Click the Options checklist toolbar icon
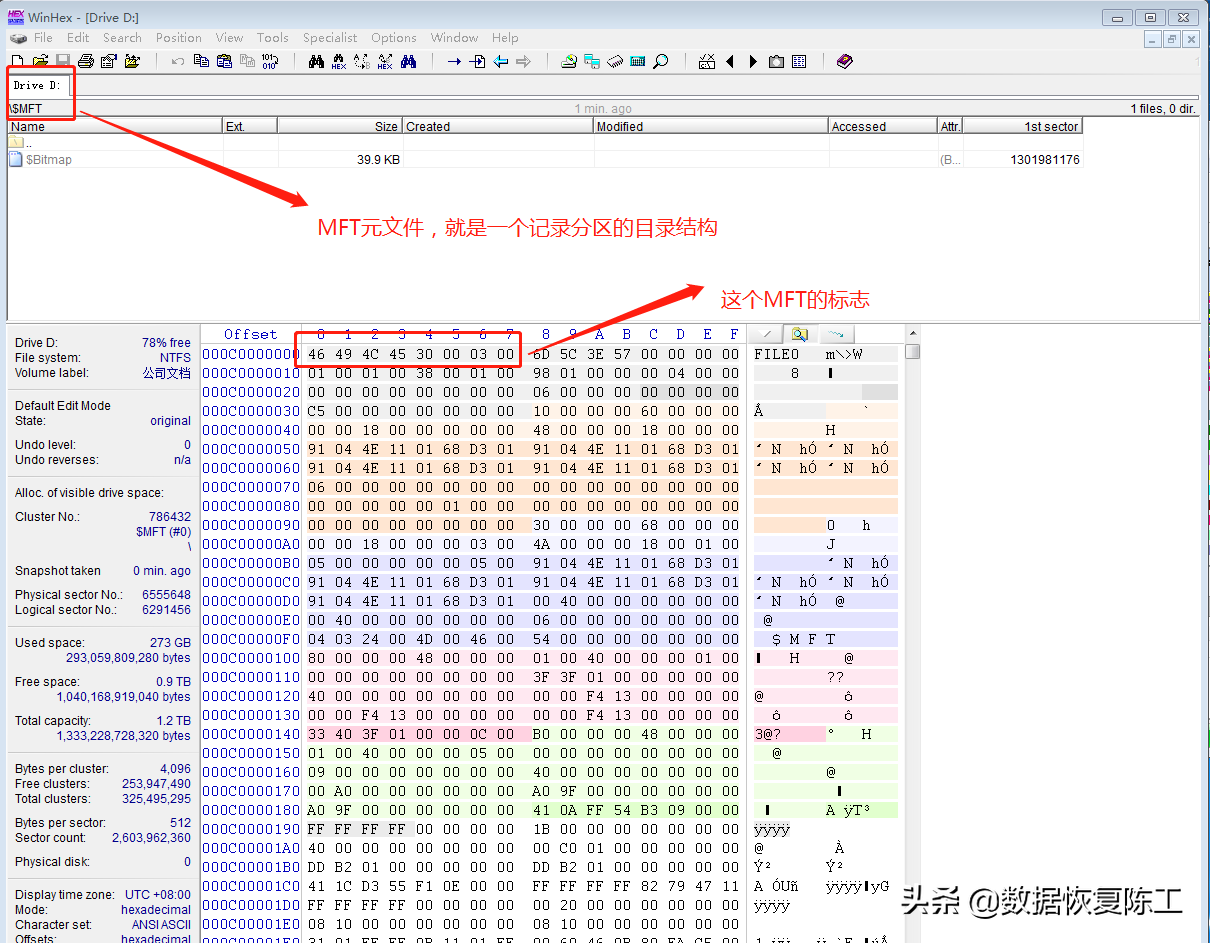The width and height of the screenshot is (1210, 943). (x=707, y=62)
